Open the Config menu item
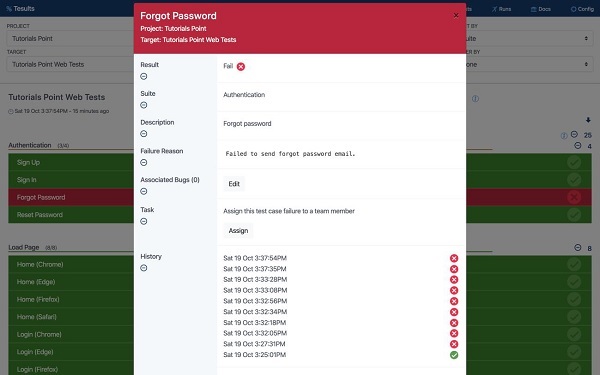 click(582, 9)
